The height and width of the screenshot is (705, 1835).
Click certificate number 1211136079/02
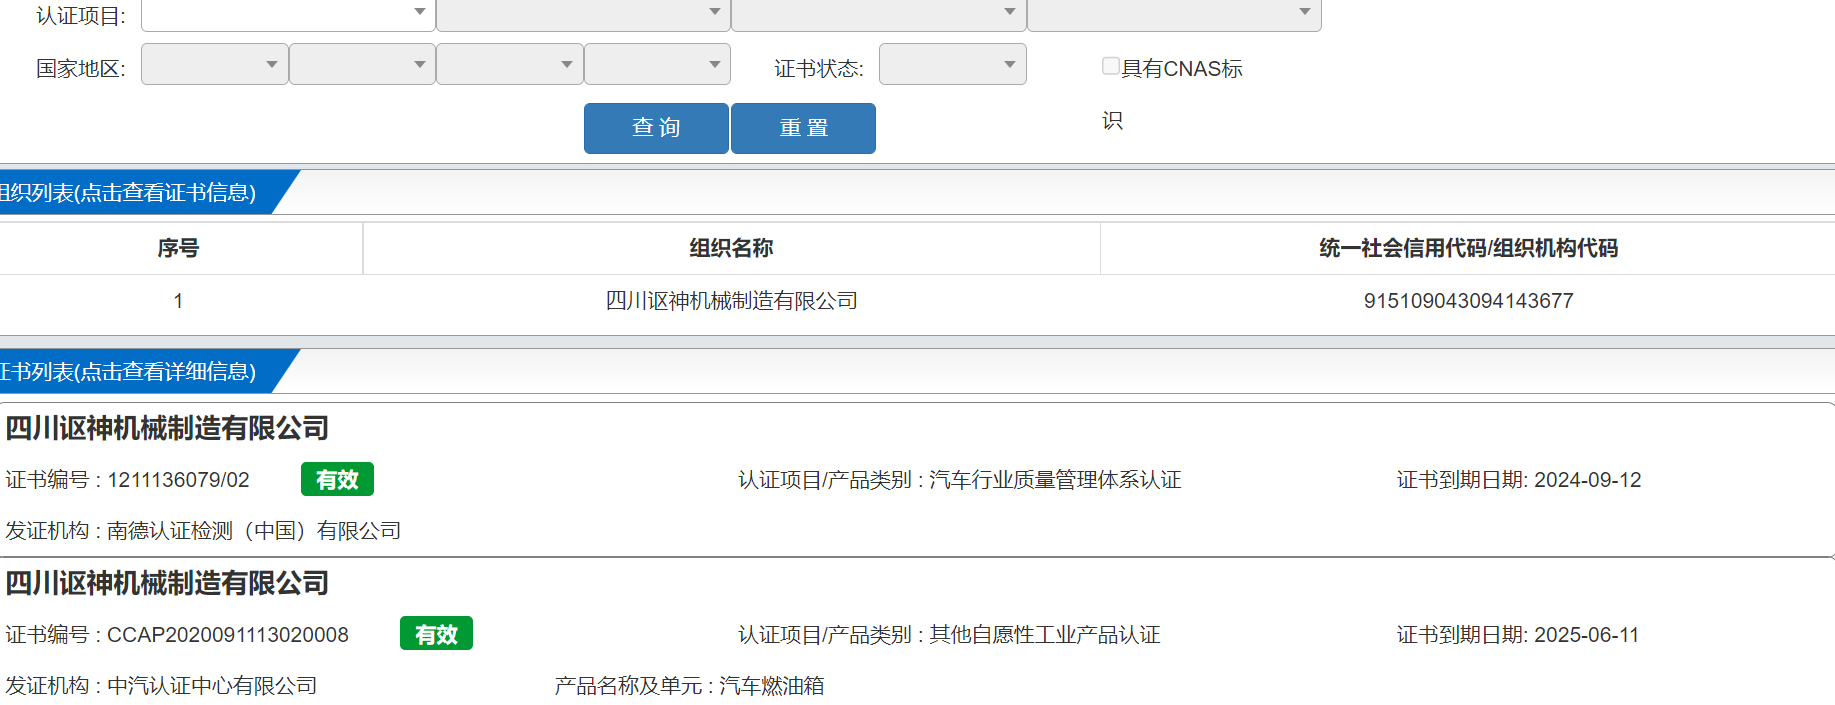pyautogui.click(x=178, y=480)
